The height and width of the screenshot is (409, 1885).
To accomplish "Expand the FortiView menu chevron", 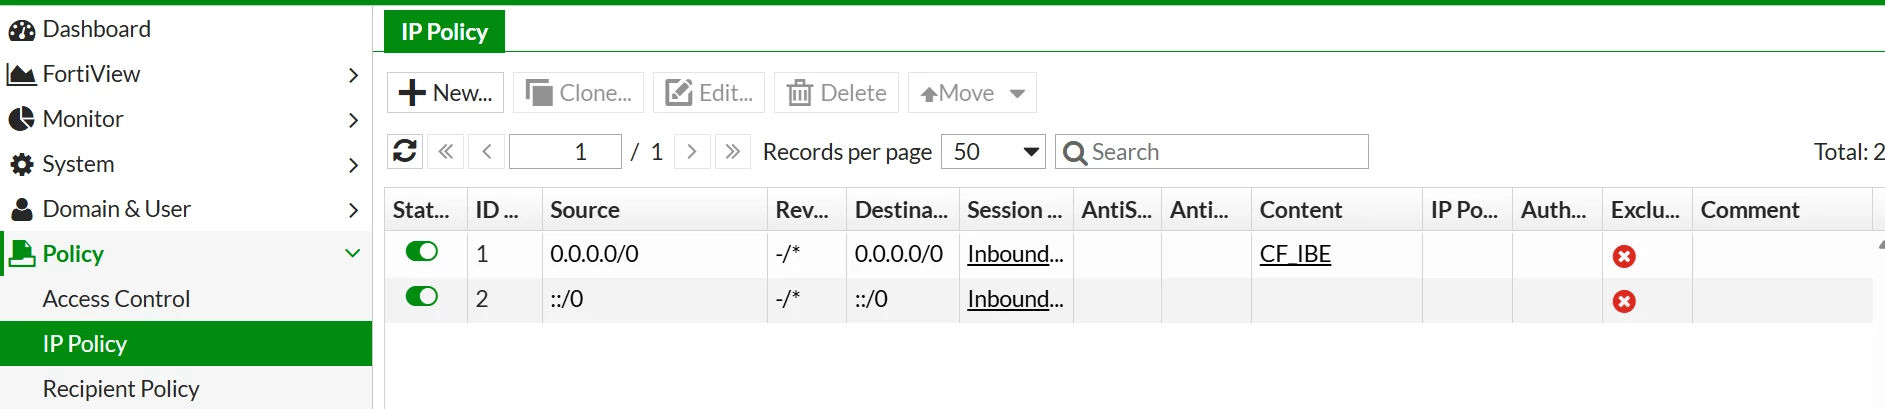I will point(353,75).
